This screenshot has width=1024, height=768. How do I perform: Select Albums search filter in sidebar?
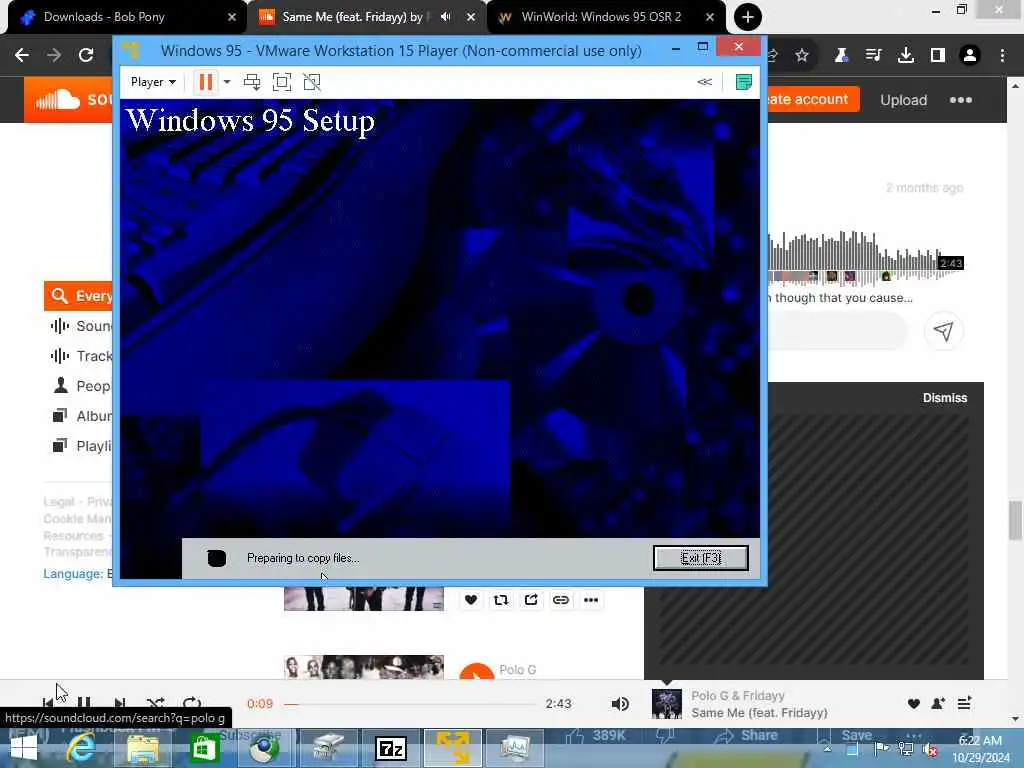(81, 416)
